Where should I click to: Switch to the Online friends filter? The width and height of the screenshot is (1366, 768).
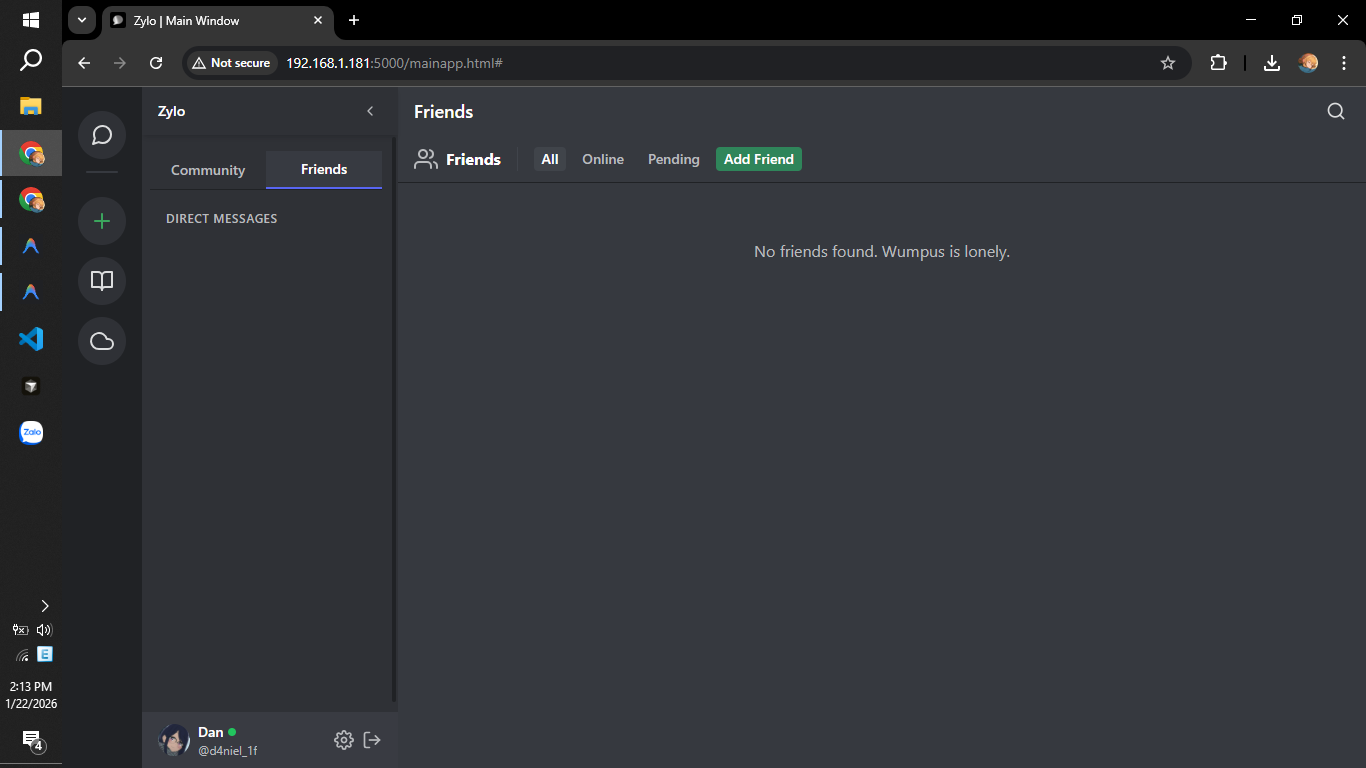point(603,159)
